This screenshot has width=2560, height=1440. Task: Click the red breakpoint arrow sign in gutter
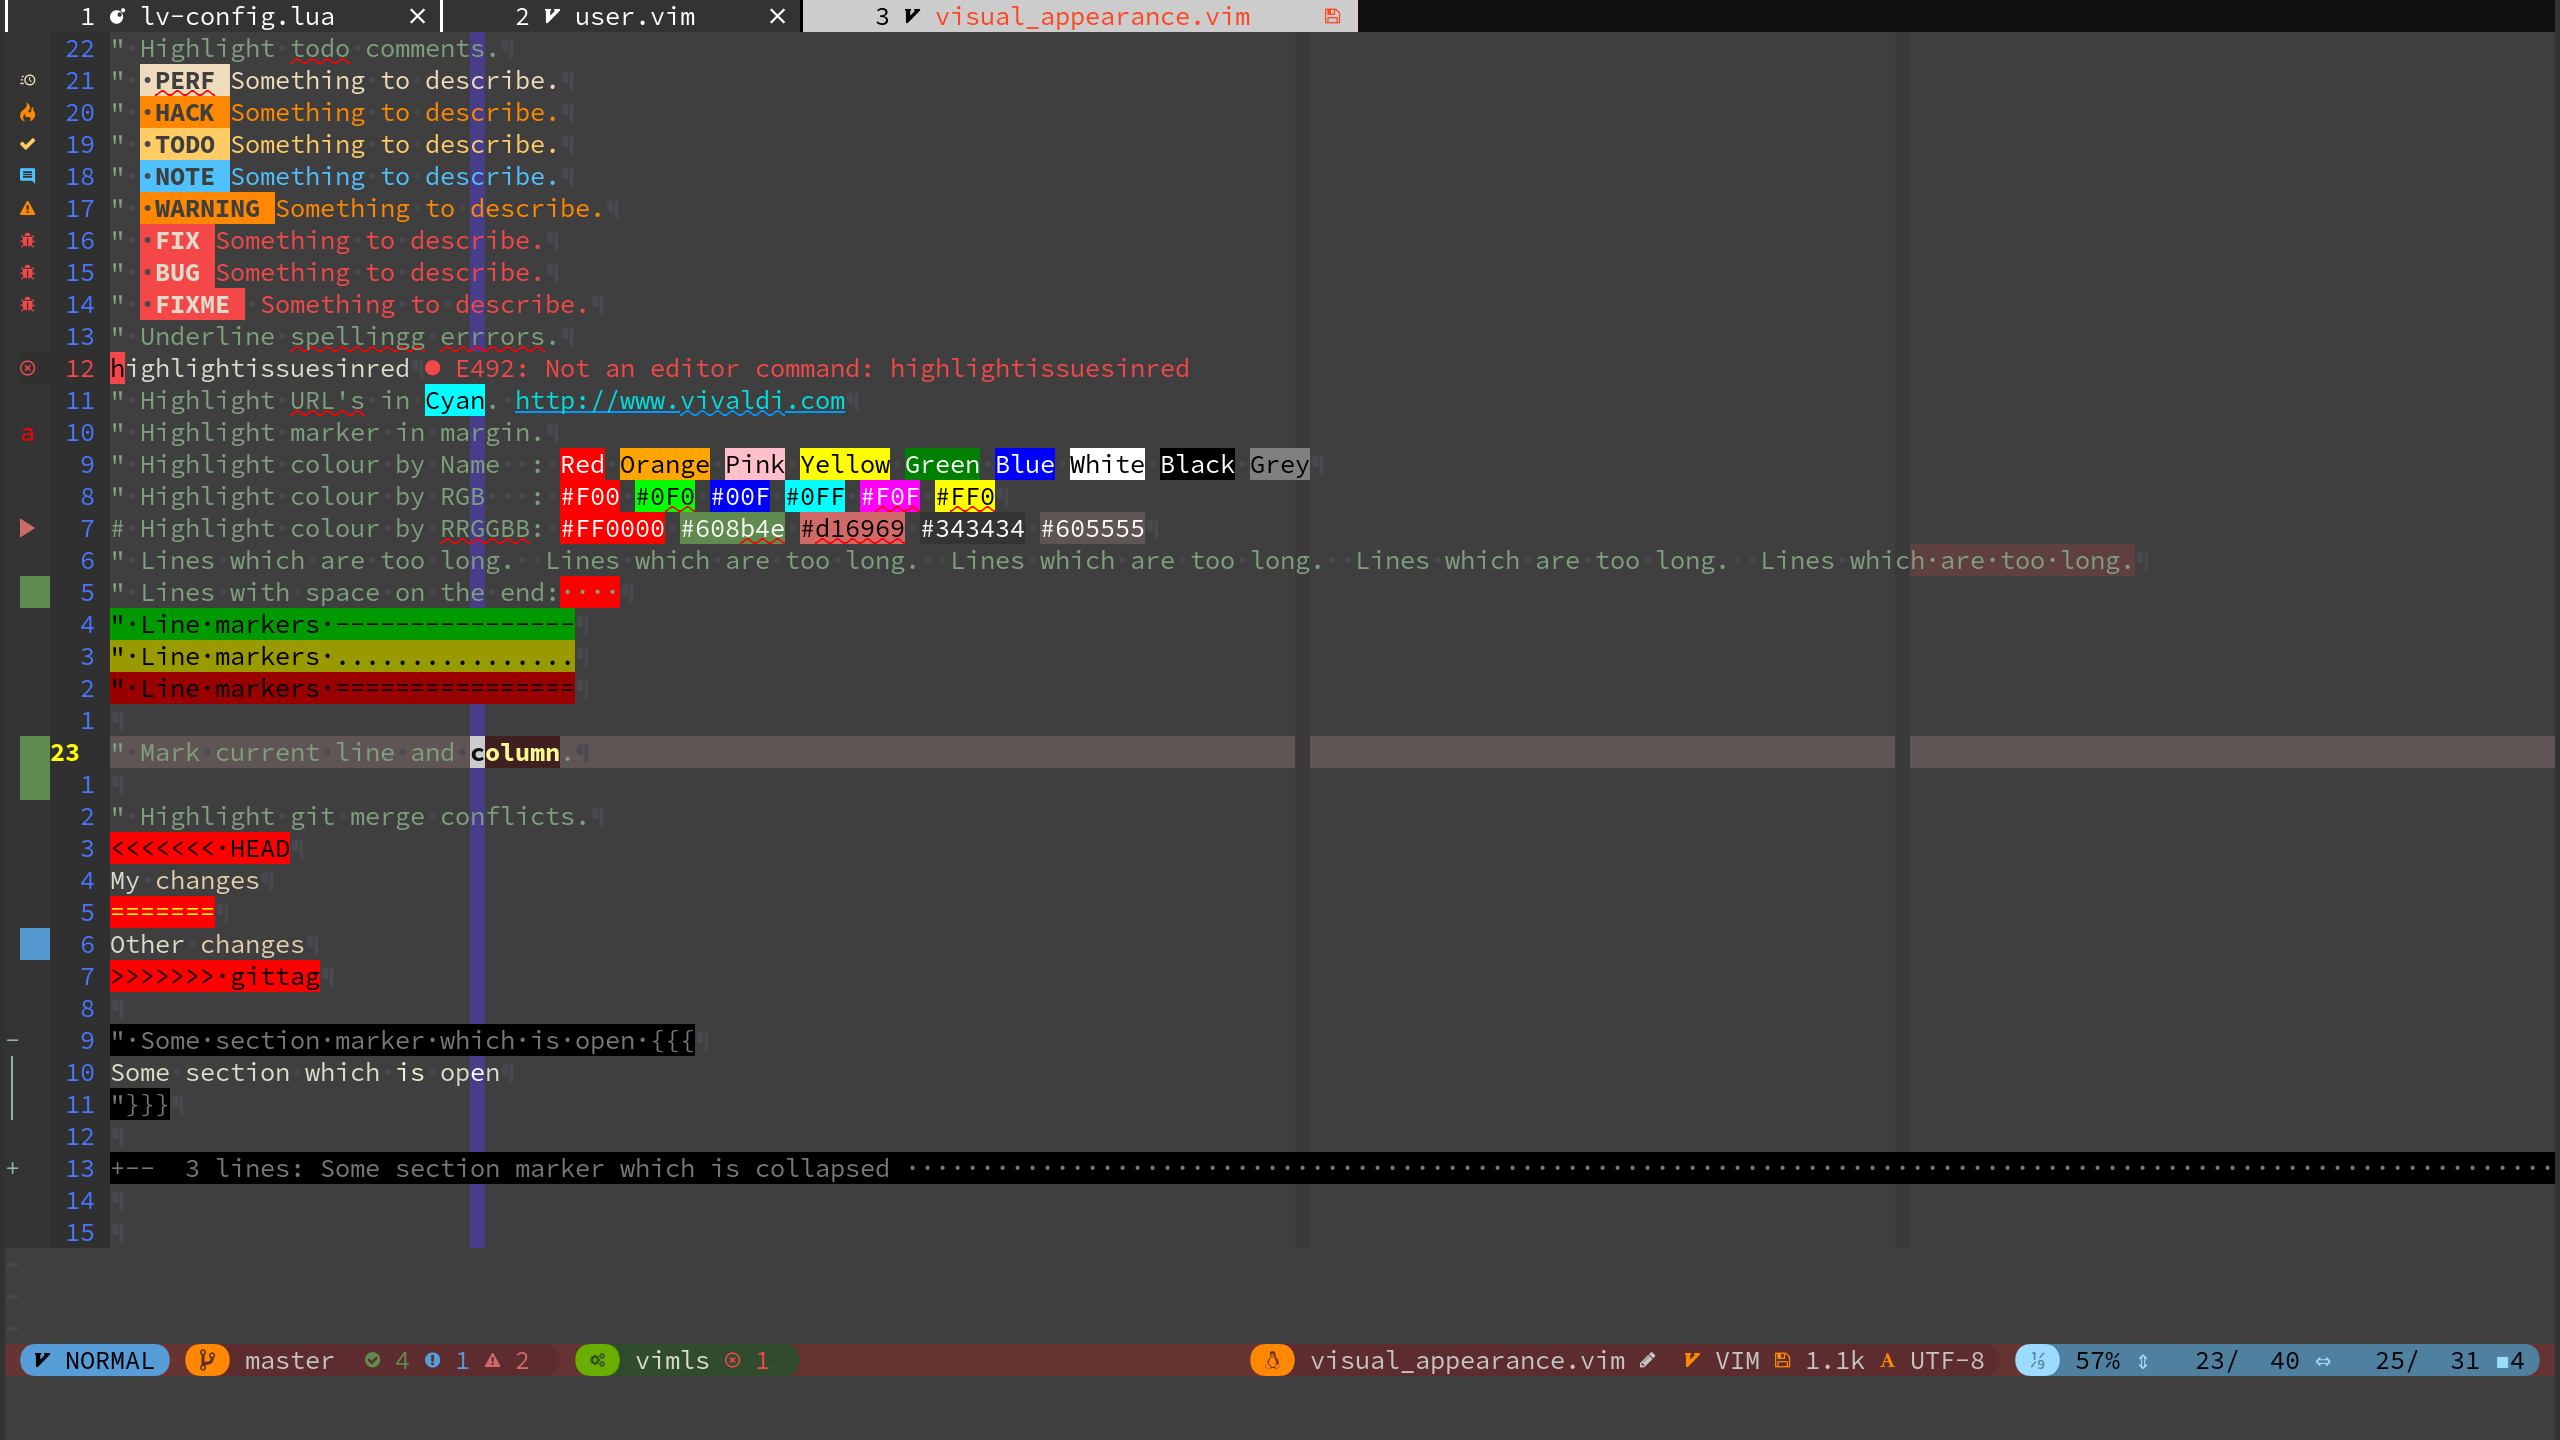28,528
